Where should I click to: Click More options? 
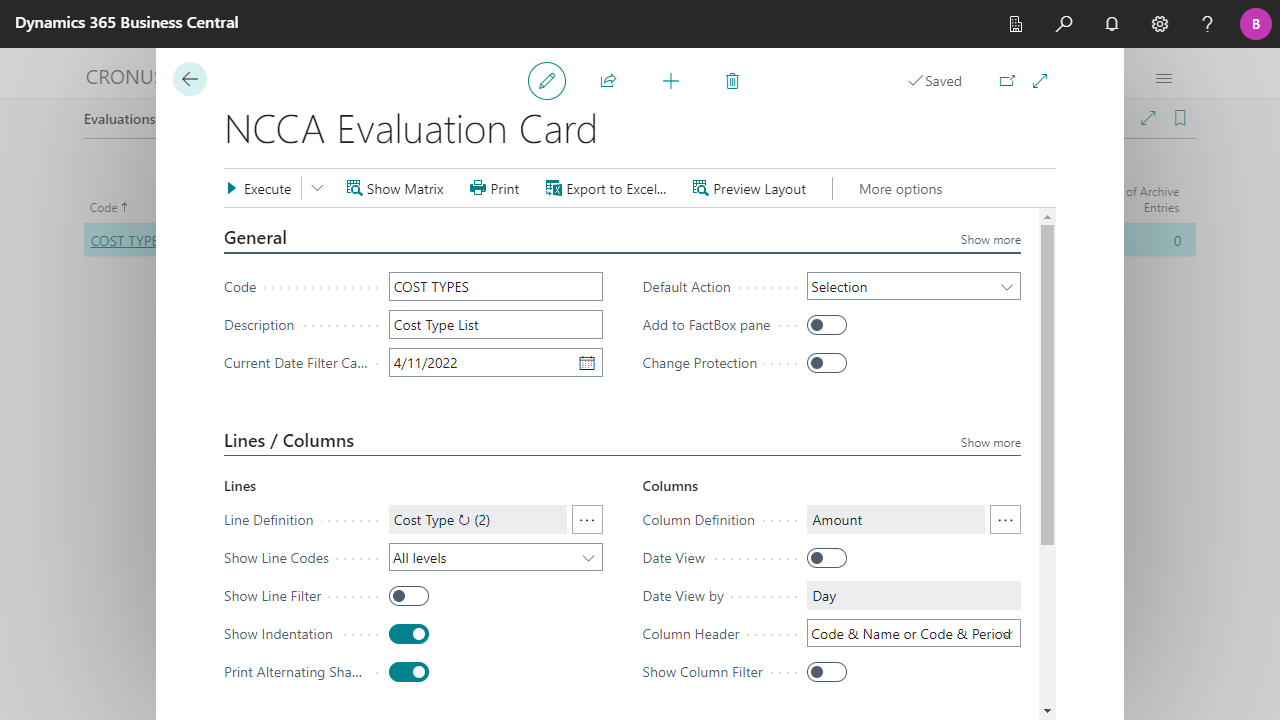click(900, 189)
